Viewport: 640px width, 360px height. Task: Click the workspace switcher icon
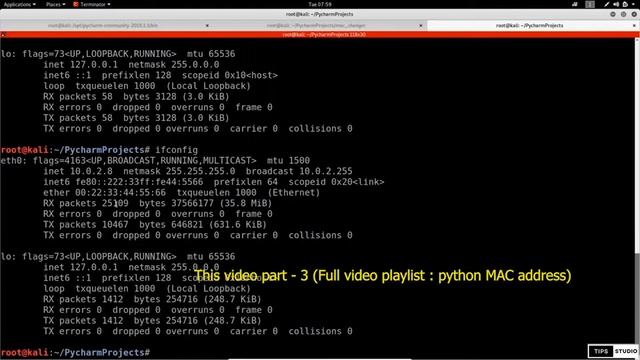(x=590, y=4)
